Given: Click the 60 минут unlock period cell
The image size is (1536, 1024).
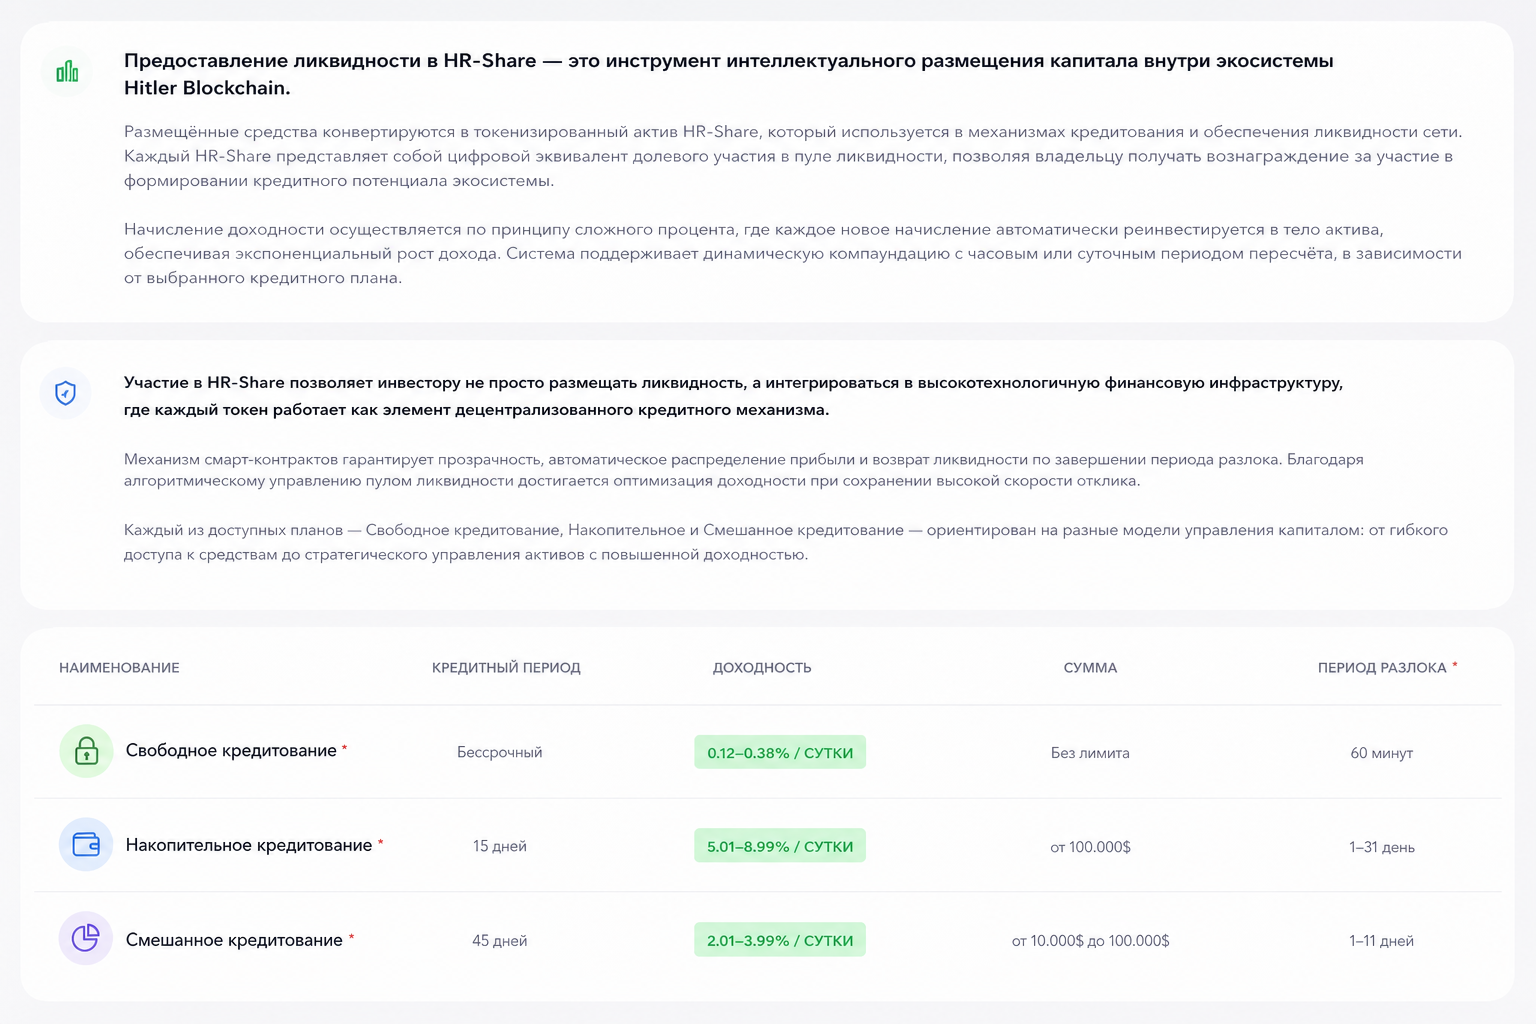Looking at the screenshot, I should coord(1382,753).
